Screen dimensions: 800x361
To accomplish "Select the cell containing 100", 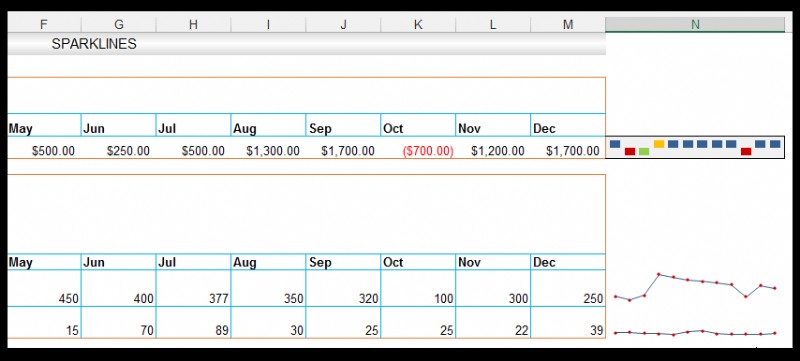I will point(418,288).
